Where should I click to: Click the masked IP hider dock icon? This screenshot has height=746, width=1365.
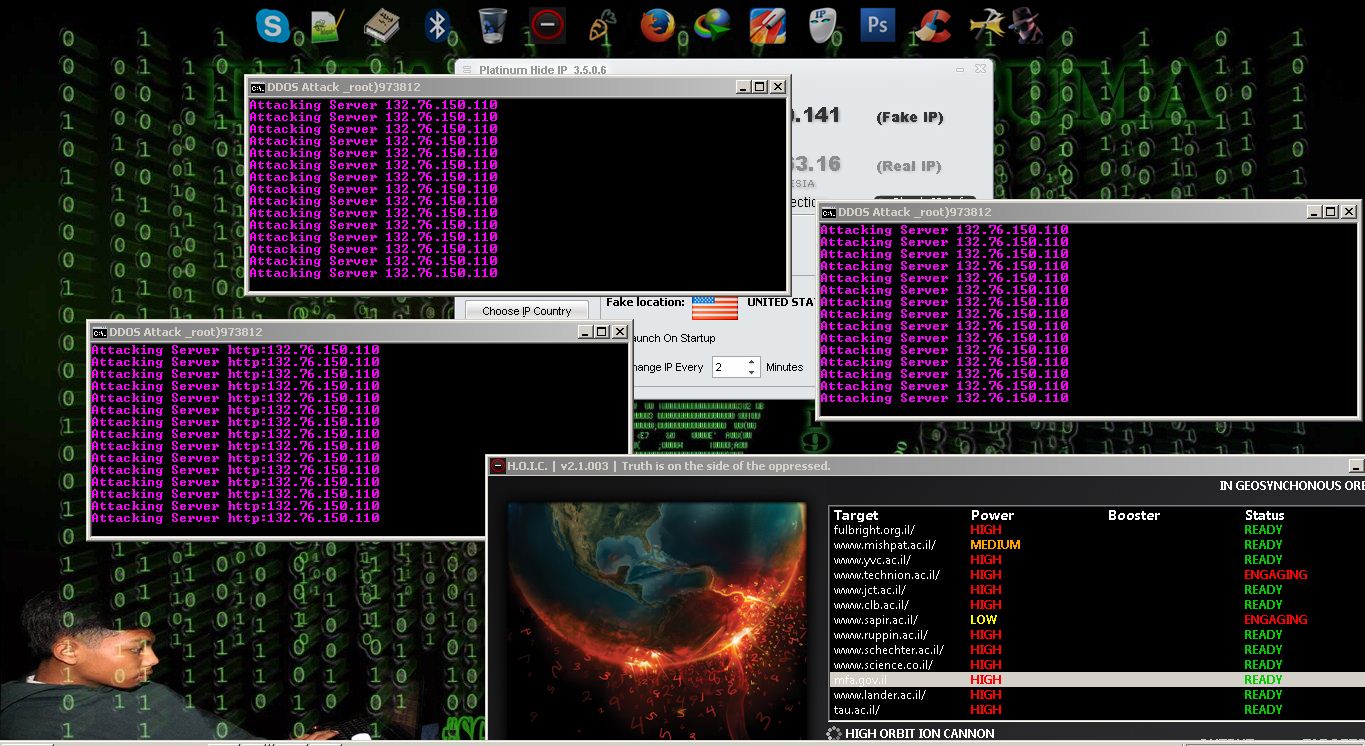coord(822,25)
